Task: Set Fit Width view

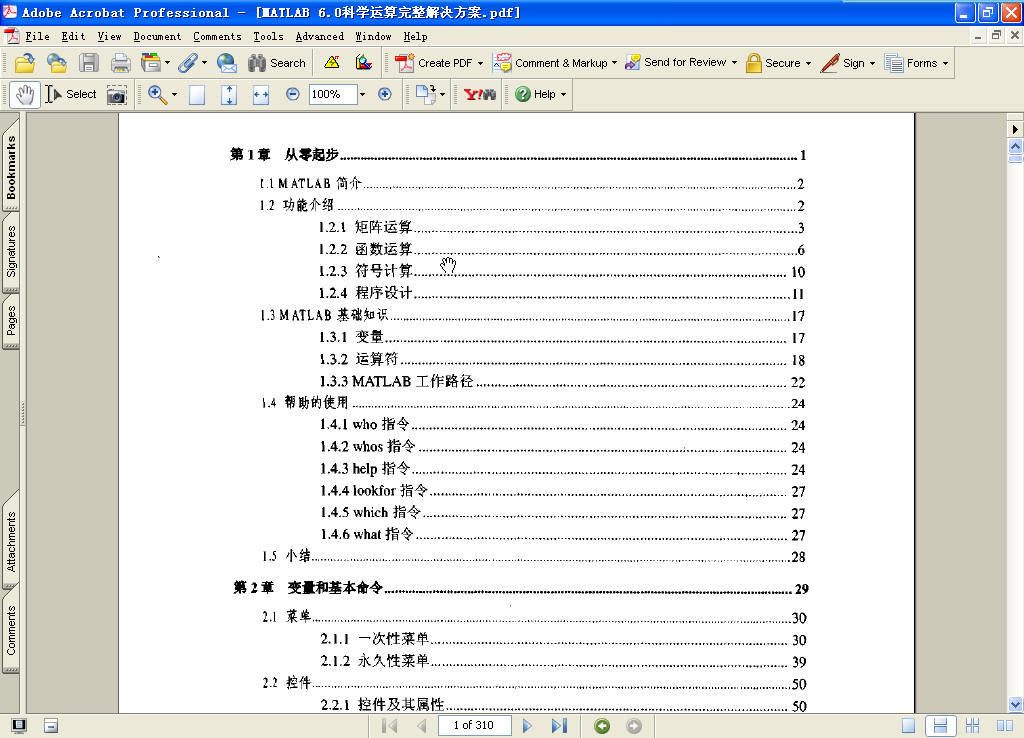Action: coord(261,95)
